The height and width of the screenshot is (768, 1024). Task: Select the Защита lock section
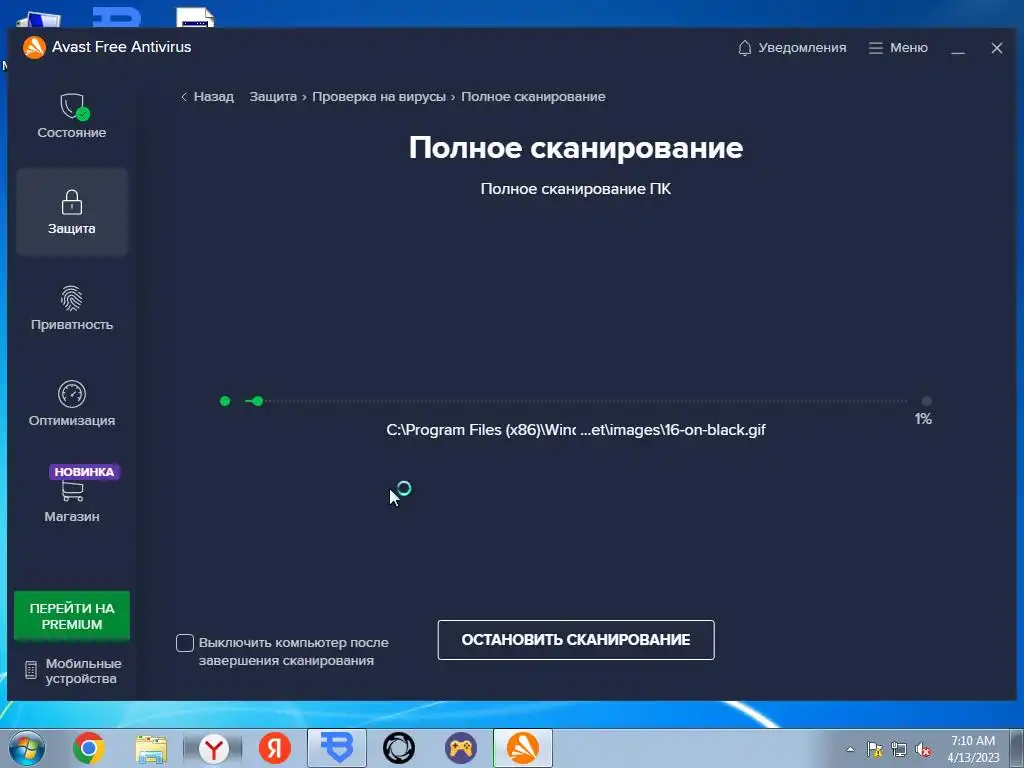click(72, 212)
